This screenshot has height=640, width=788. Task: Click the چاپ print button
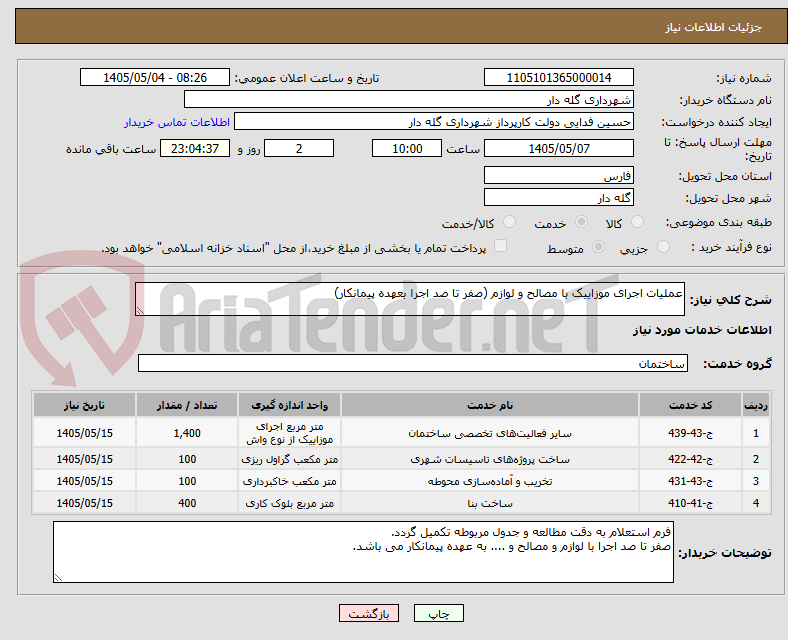click(x=439, y=613)
